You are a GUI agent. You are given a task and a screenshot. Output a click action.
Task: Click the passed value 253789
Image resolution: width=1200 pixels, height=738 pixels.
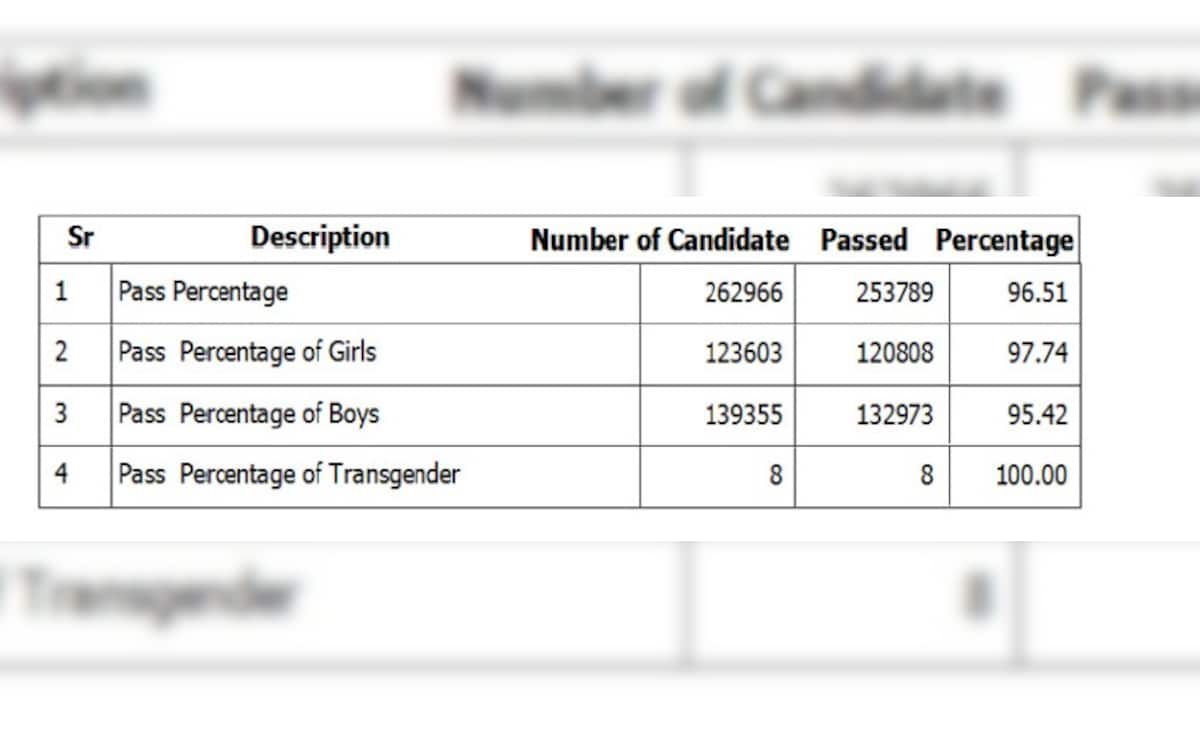(894, 294)
